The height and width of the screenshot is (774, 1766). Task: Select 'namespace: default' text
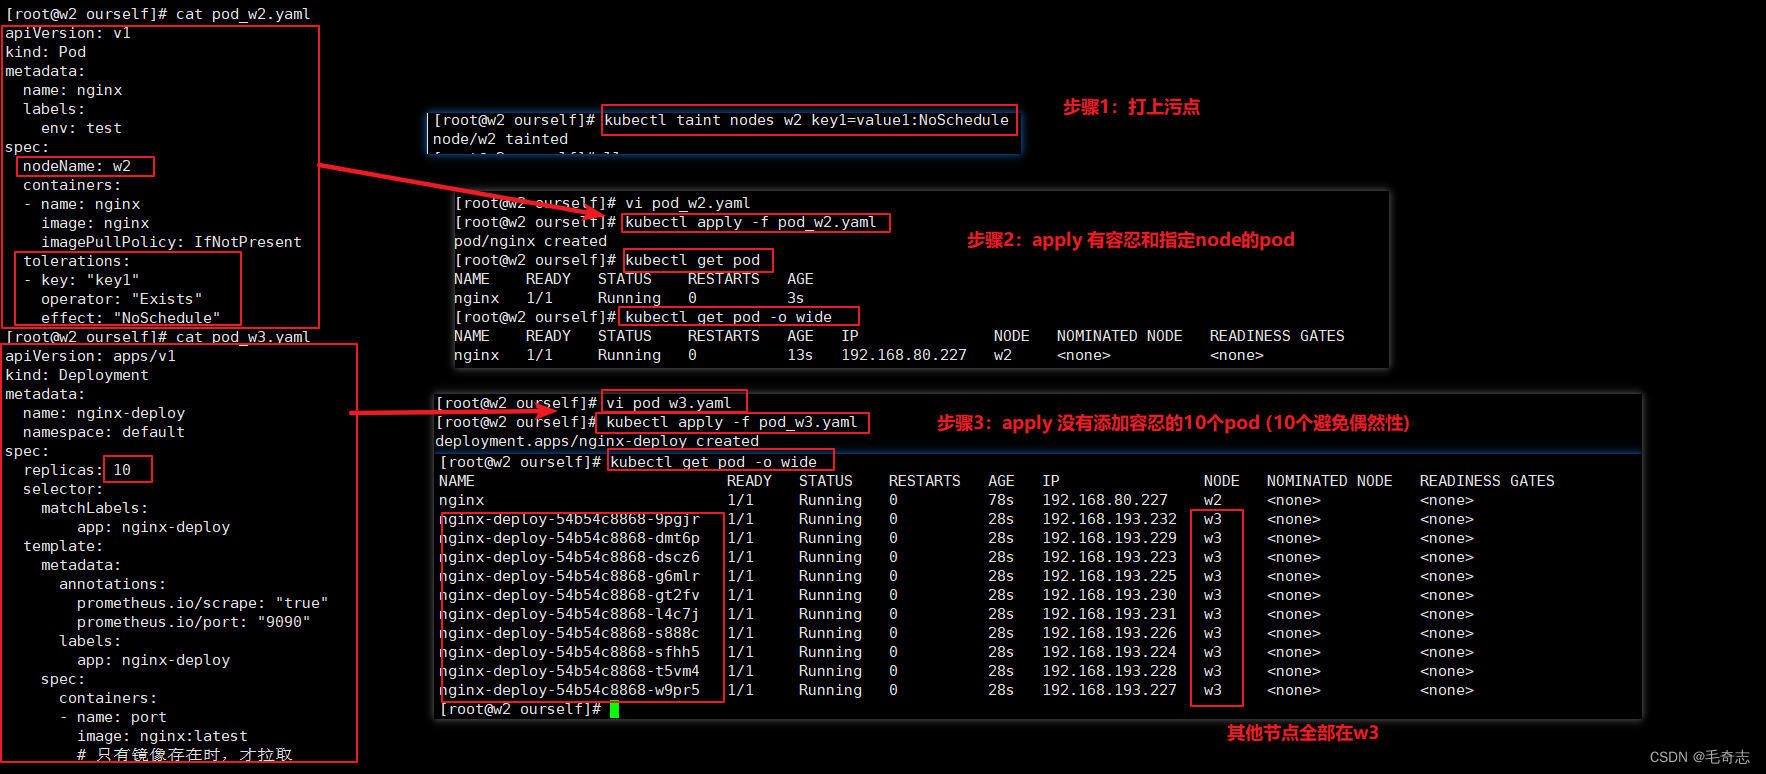click(x=104, y=432)
